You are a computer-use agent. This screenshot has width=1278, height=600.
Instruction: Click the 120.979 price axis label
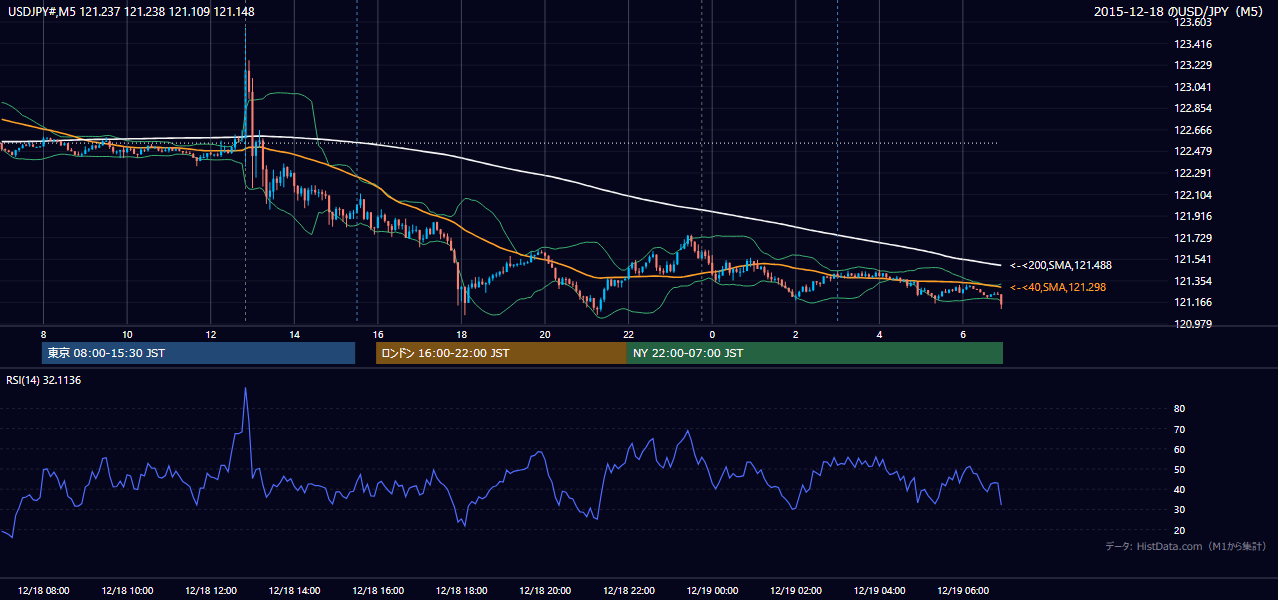[x=1192, y=324]
